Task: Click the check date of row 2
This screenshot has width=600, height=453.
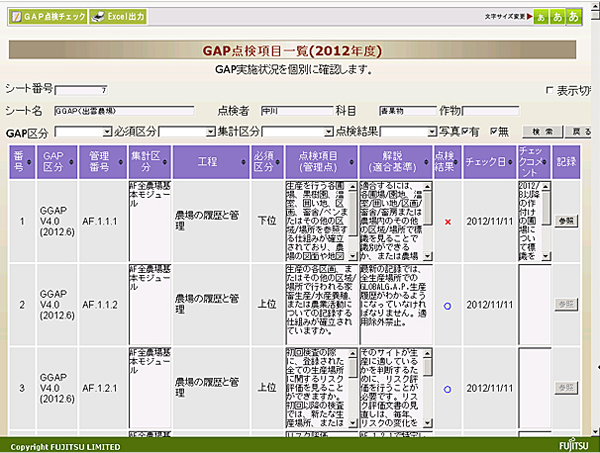Action: [489, 305]
